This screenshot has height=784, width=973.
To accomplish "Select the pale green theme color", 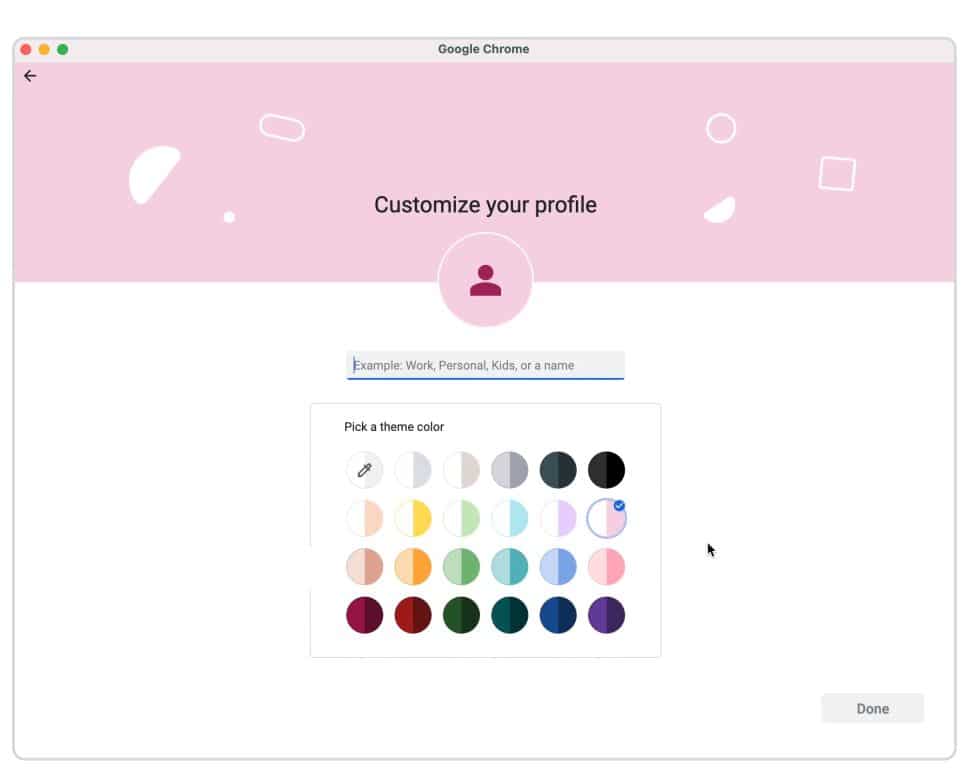I will 461,518.
